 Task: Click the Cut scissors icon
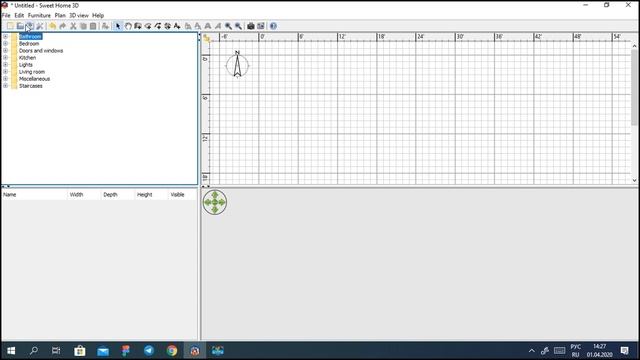[x=73, y=26]
